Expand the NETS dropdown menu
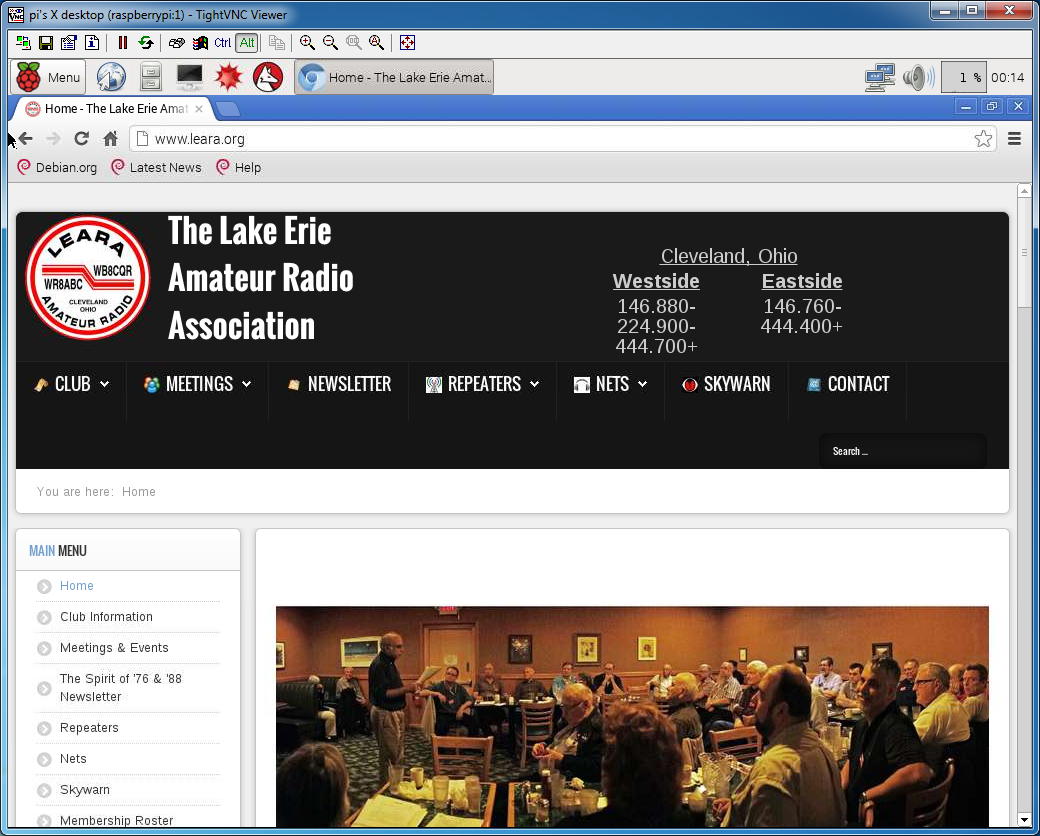 (x=610, y=384)
